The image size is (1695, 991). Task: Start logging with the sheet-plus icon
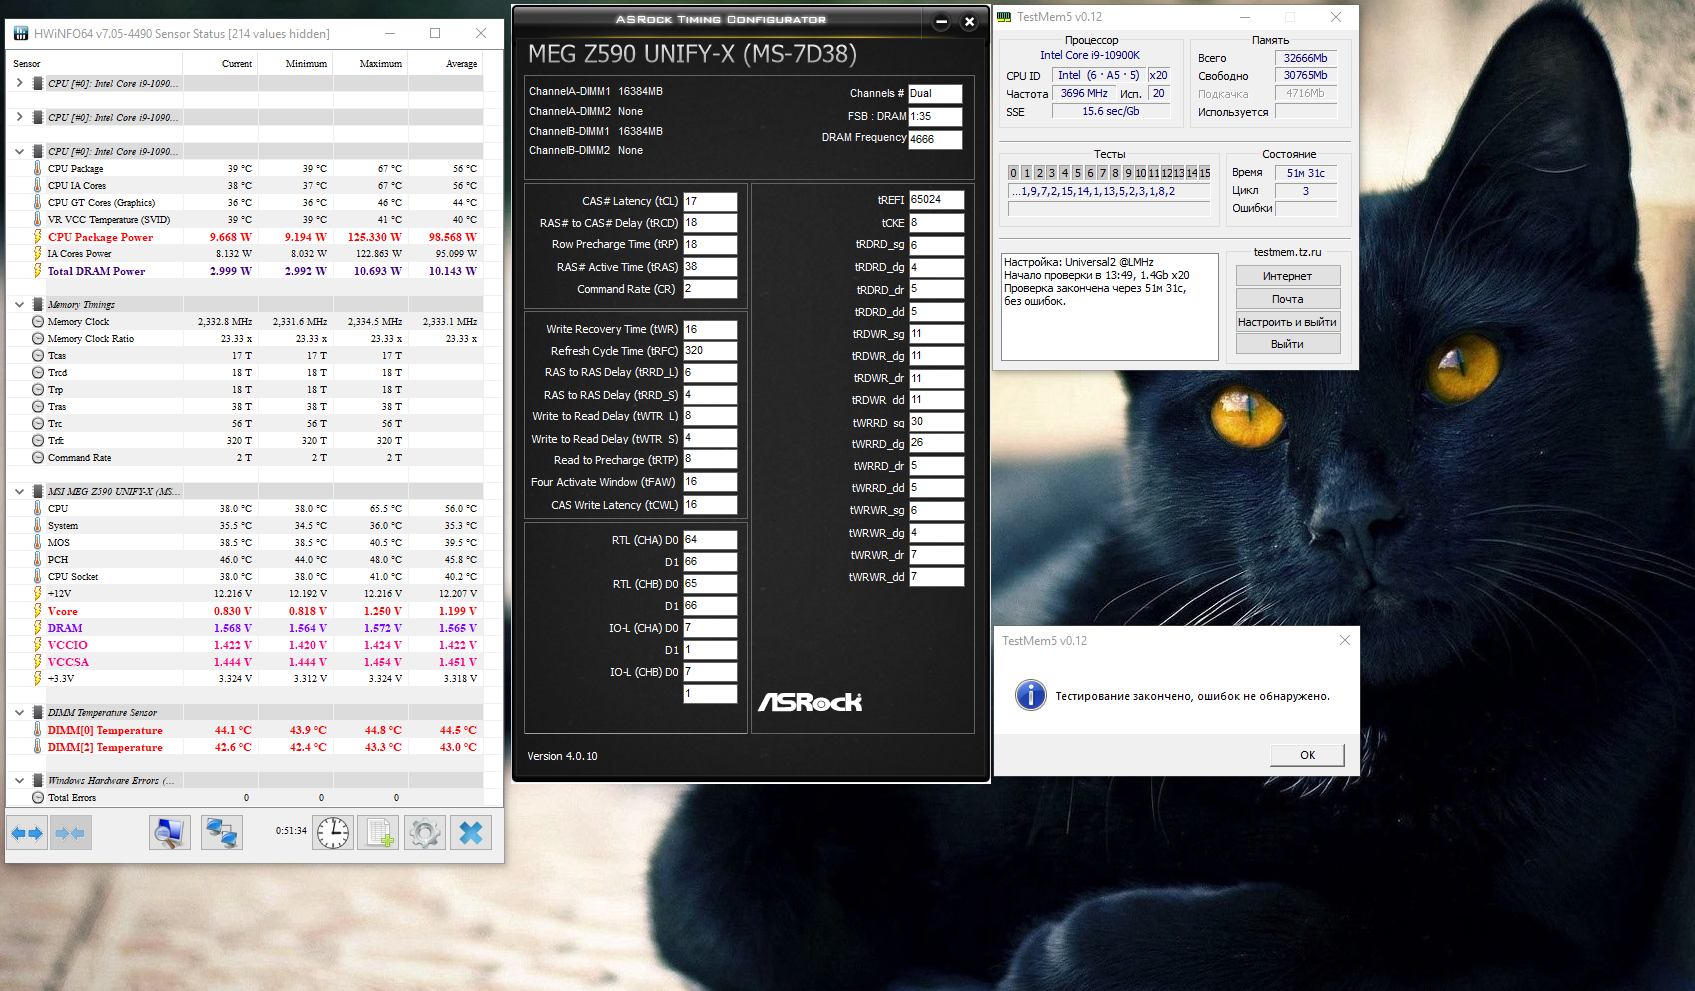point(379,833)
